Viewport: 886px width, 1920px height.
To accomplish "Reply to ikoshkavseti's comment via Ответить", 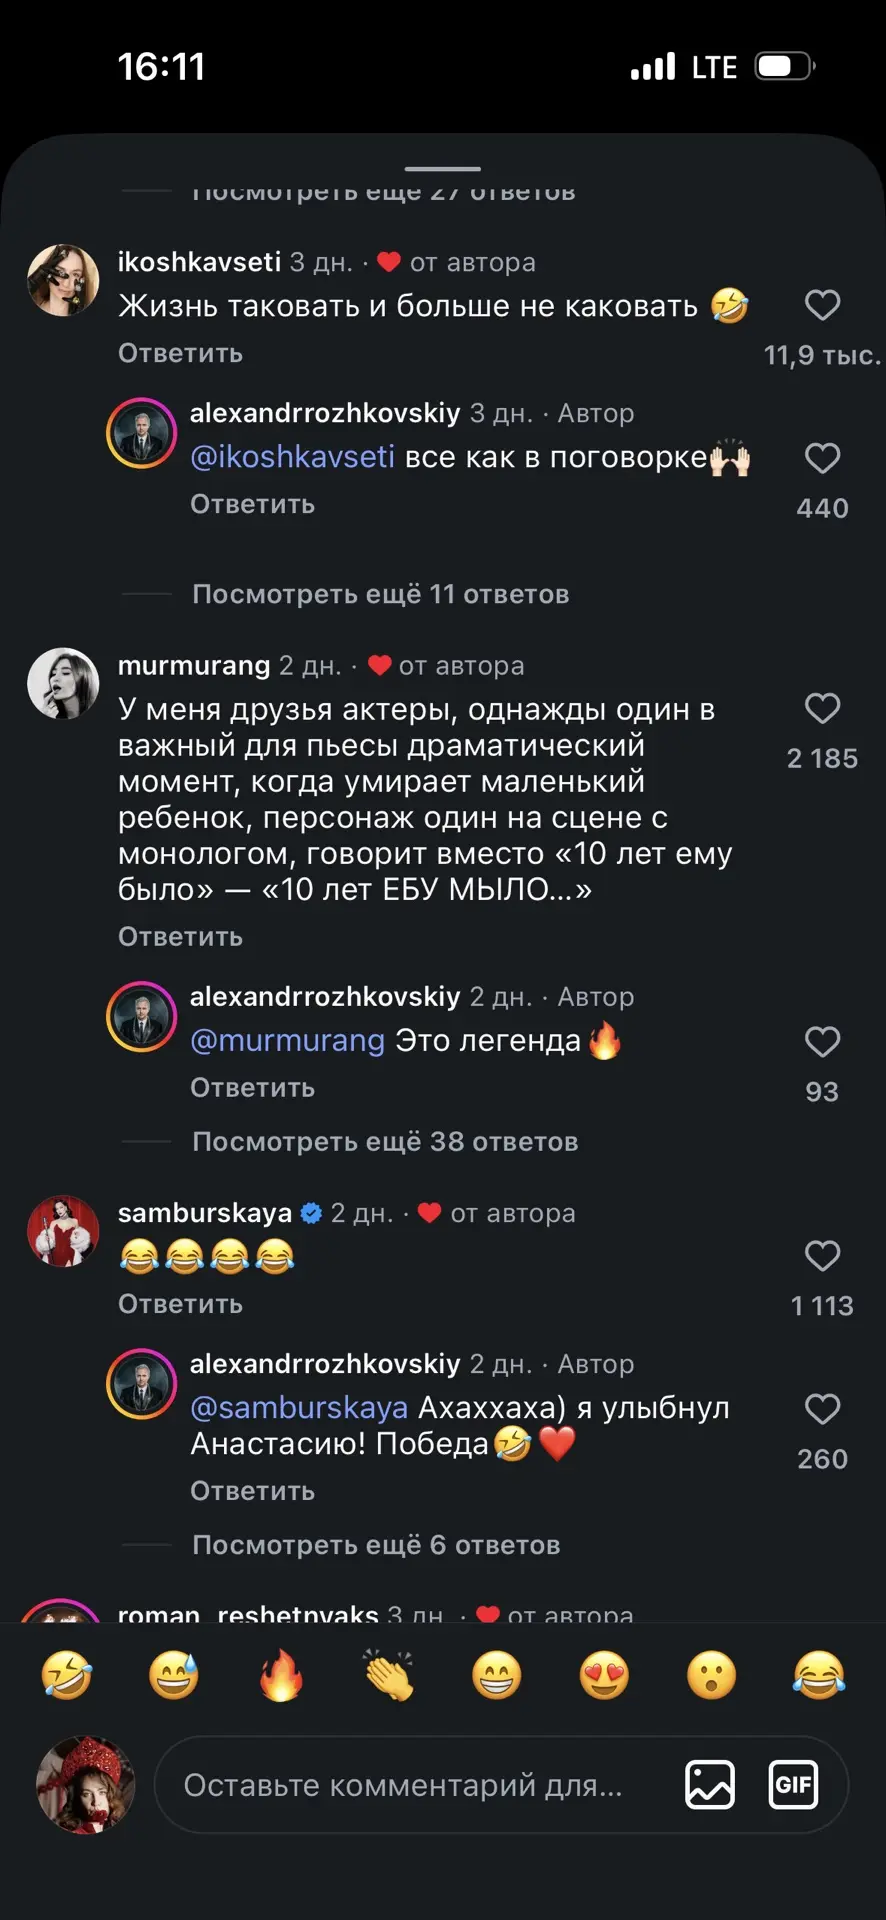I will [180, 353].
